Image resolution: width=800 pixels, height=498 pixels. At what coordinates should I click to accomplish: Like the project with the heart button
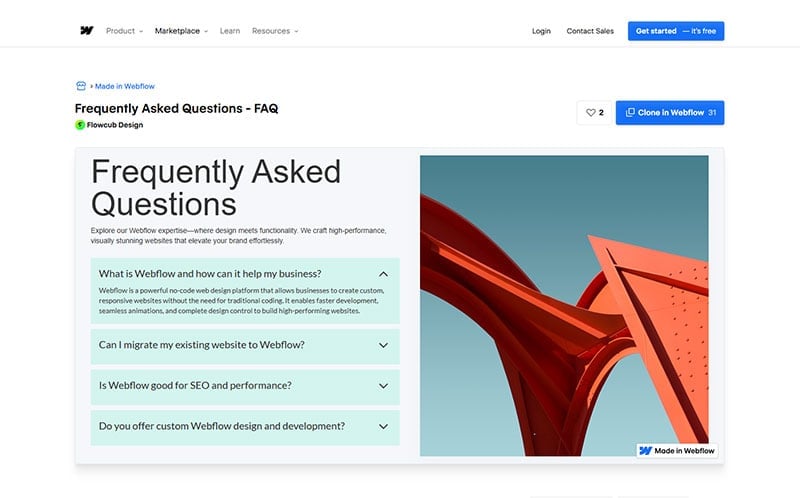pos(594,113)
